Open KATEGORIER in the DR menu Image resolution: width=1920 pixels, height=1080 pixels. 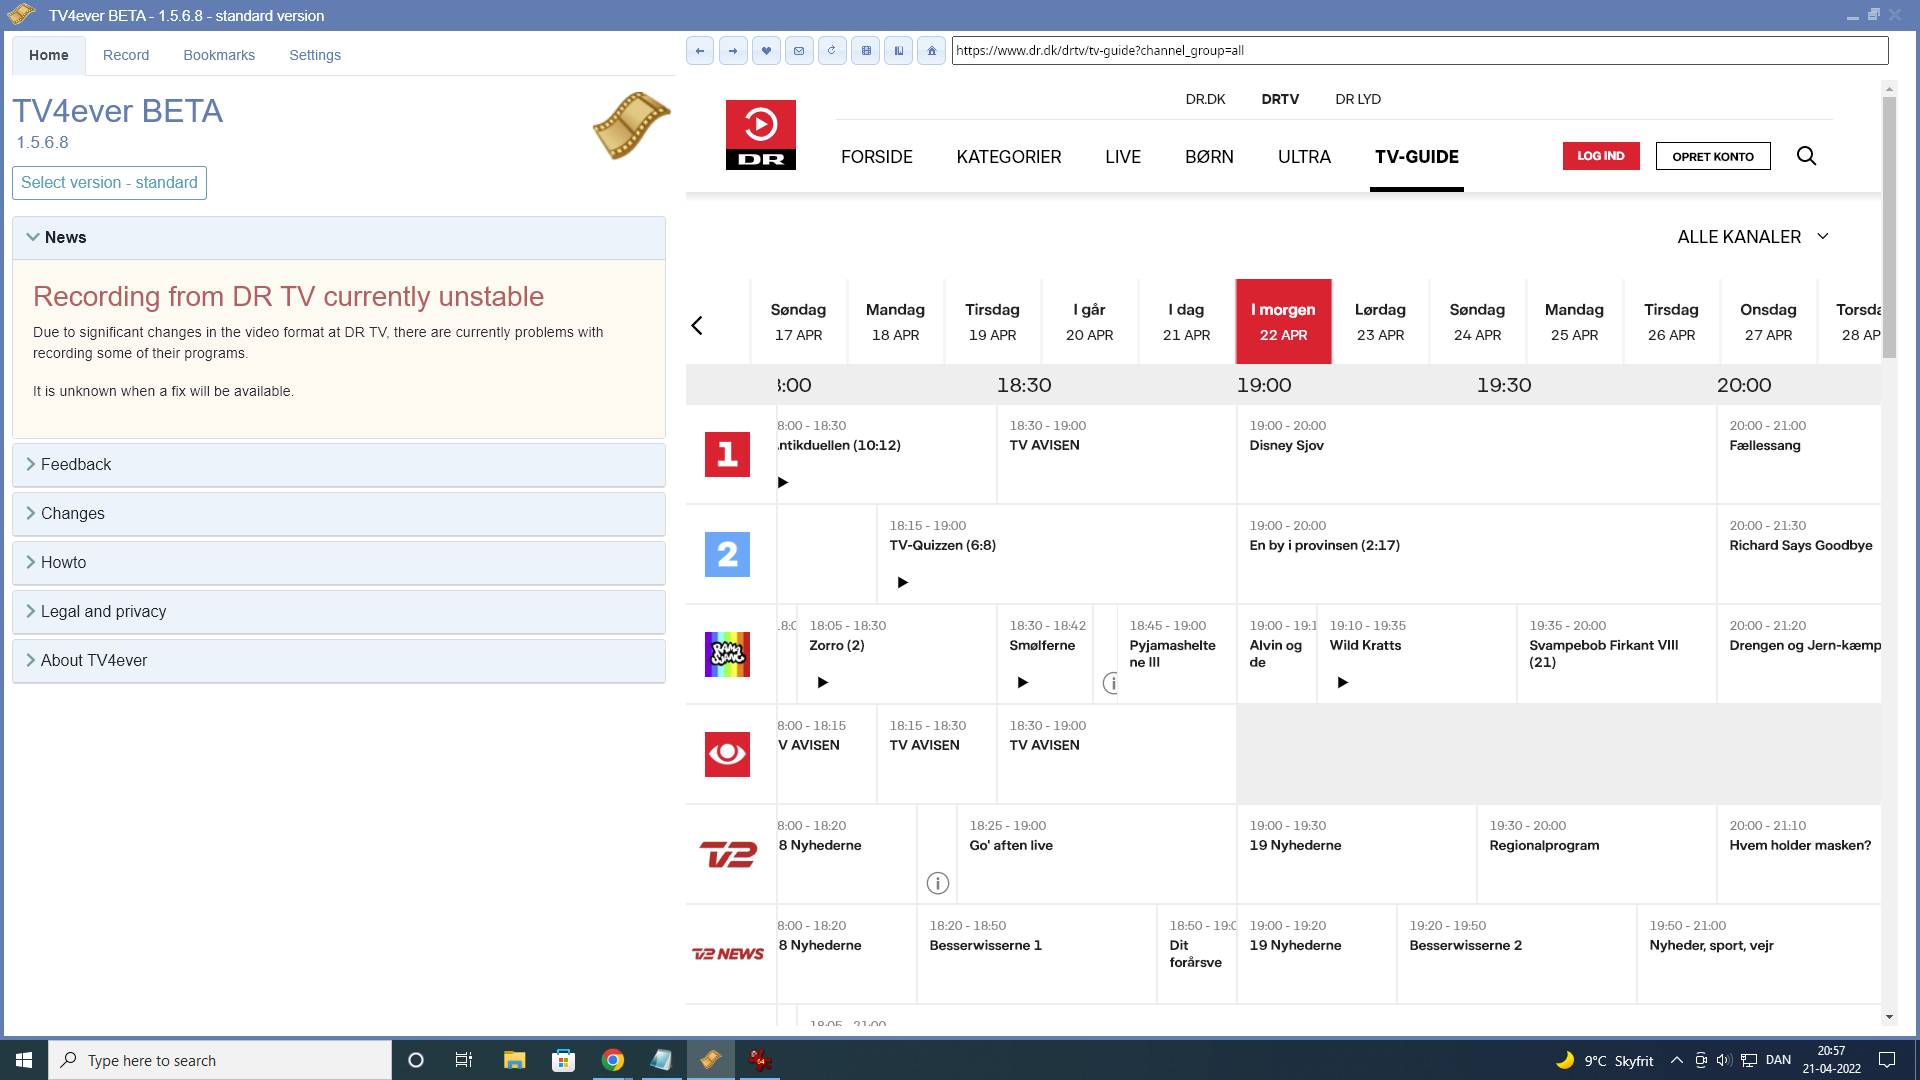pyautogui.click(x=1009, y=157)
